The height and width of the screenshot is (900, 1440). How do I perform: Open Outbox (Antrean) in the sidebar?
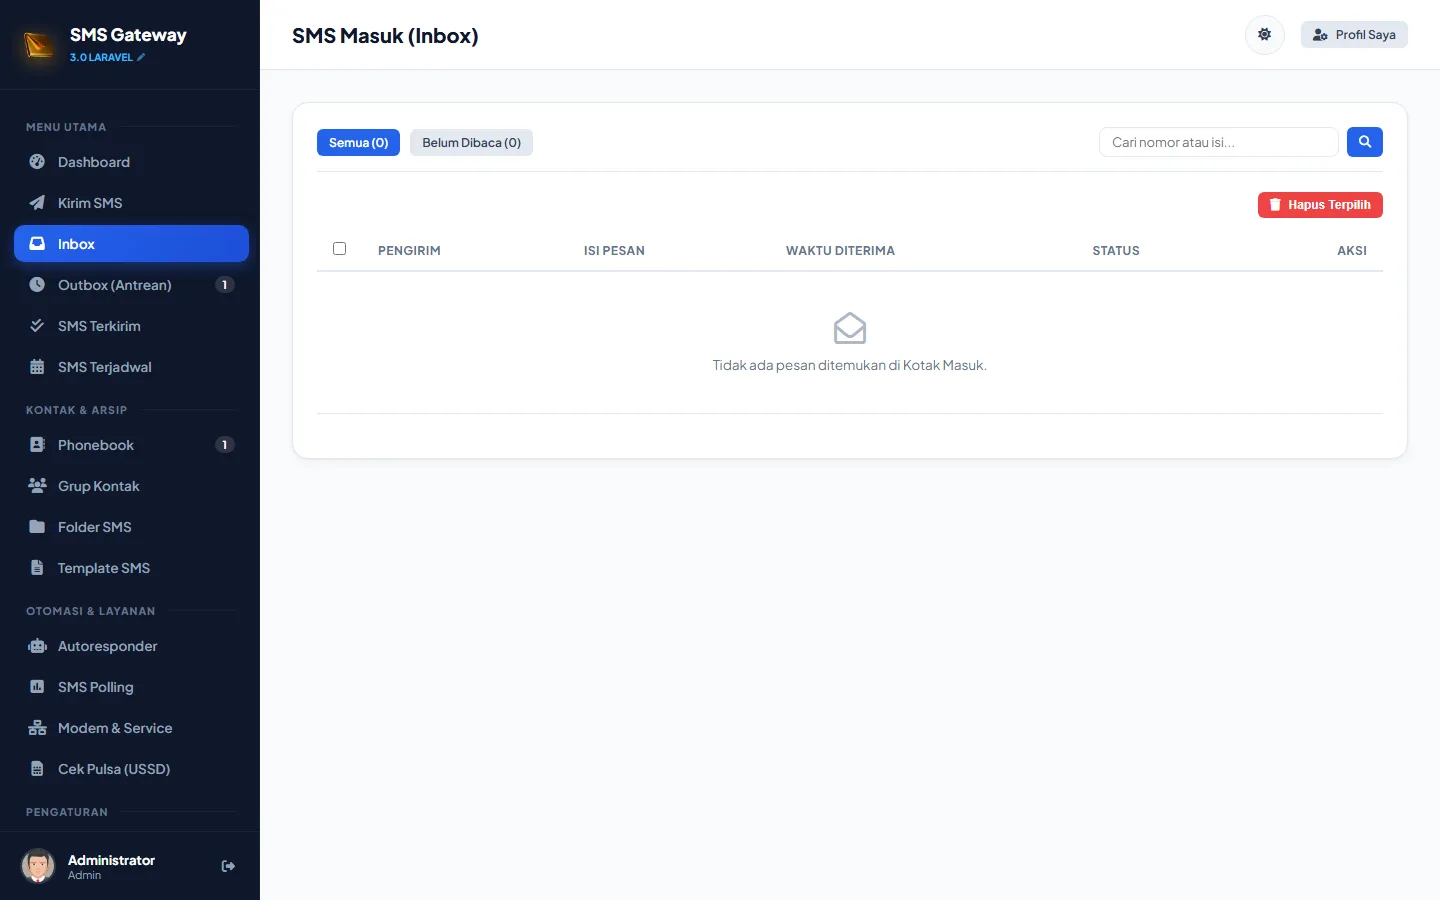[131, 285]
